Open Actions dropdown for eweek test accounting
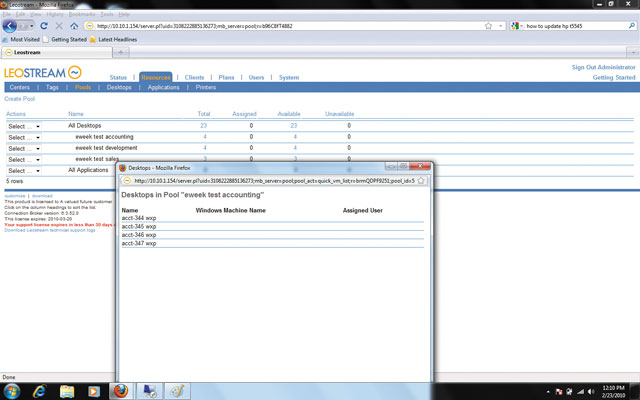 click(24, 138)
